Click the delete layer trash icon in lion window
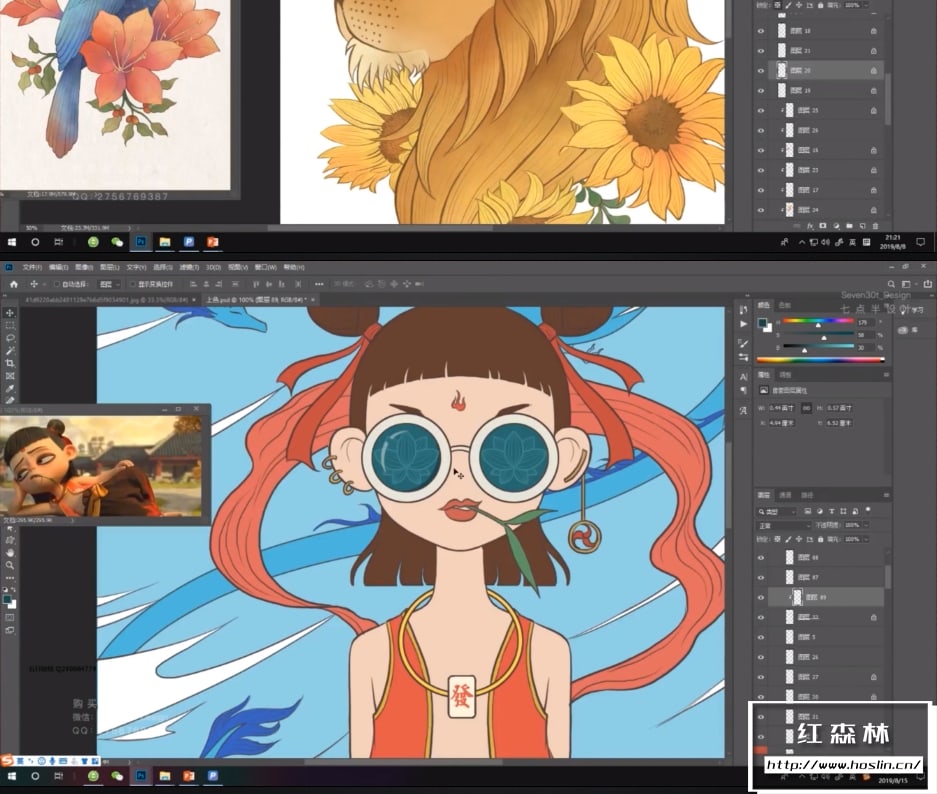Viewport: 937px width, 794px height. click(875, 226)
